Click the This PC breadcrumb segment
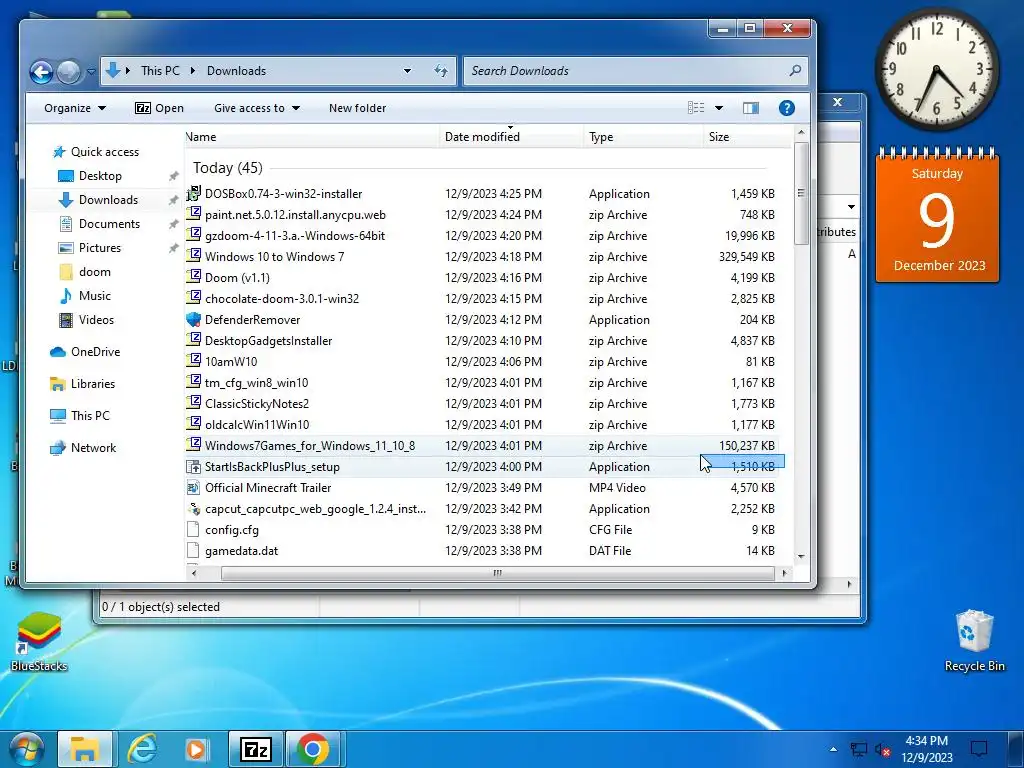This screenshot has height=768, width=1024. click(x=160, y=71)
